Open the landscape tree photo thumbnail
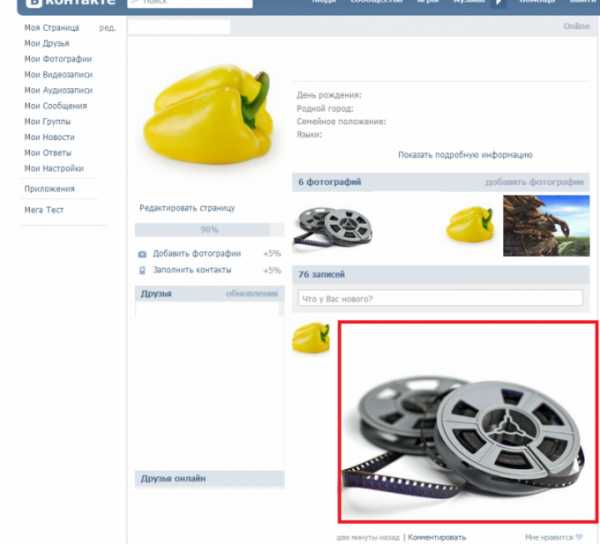Viewport: 600px width, 544px height. (x=546, y=226)
